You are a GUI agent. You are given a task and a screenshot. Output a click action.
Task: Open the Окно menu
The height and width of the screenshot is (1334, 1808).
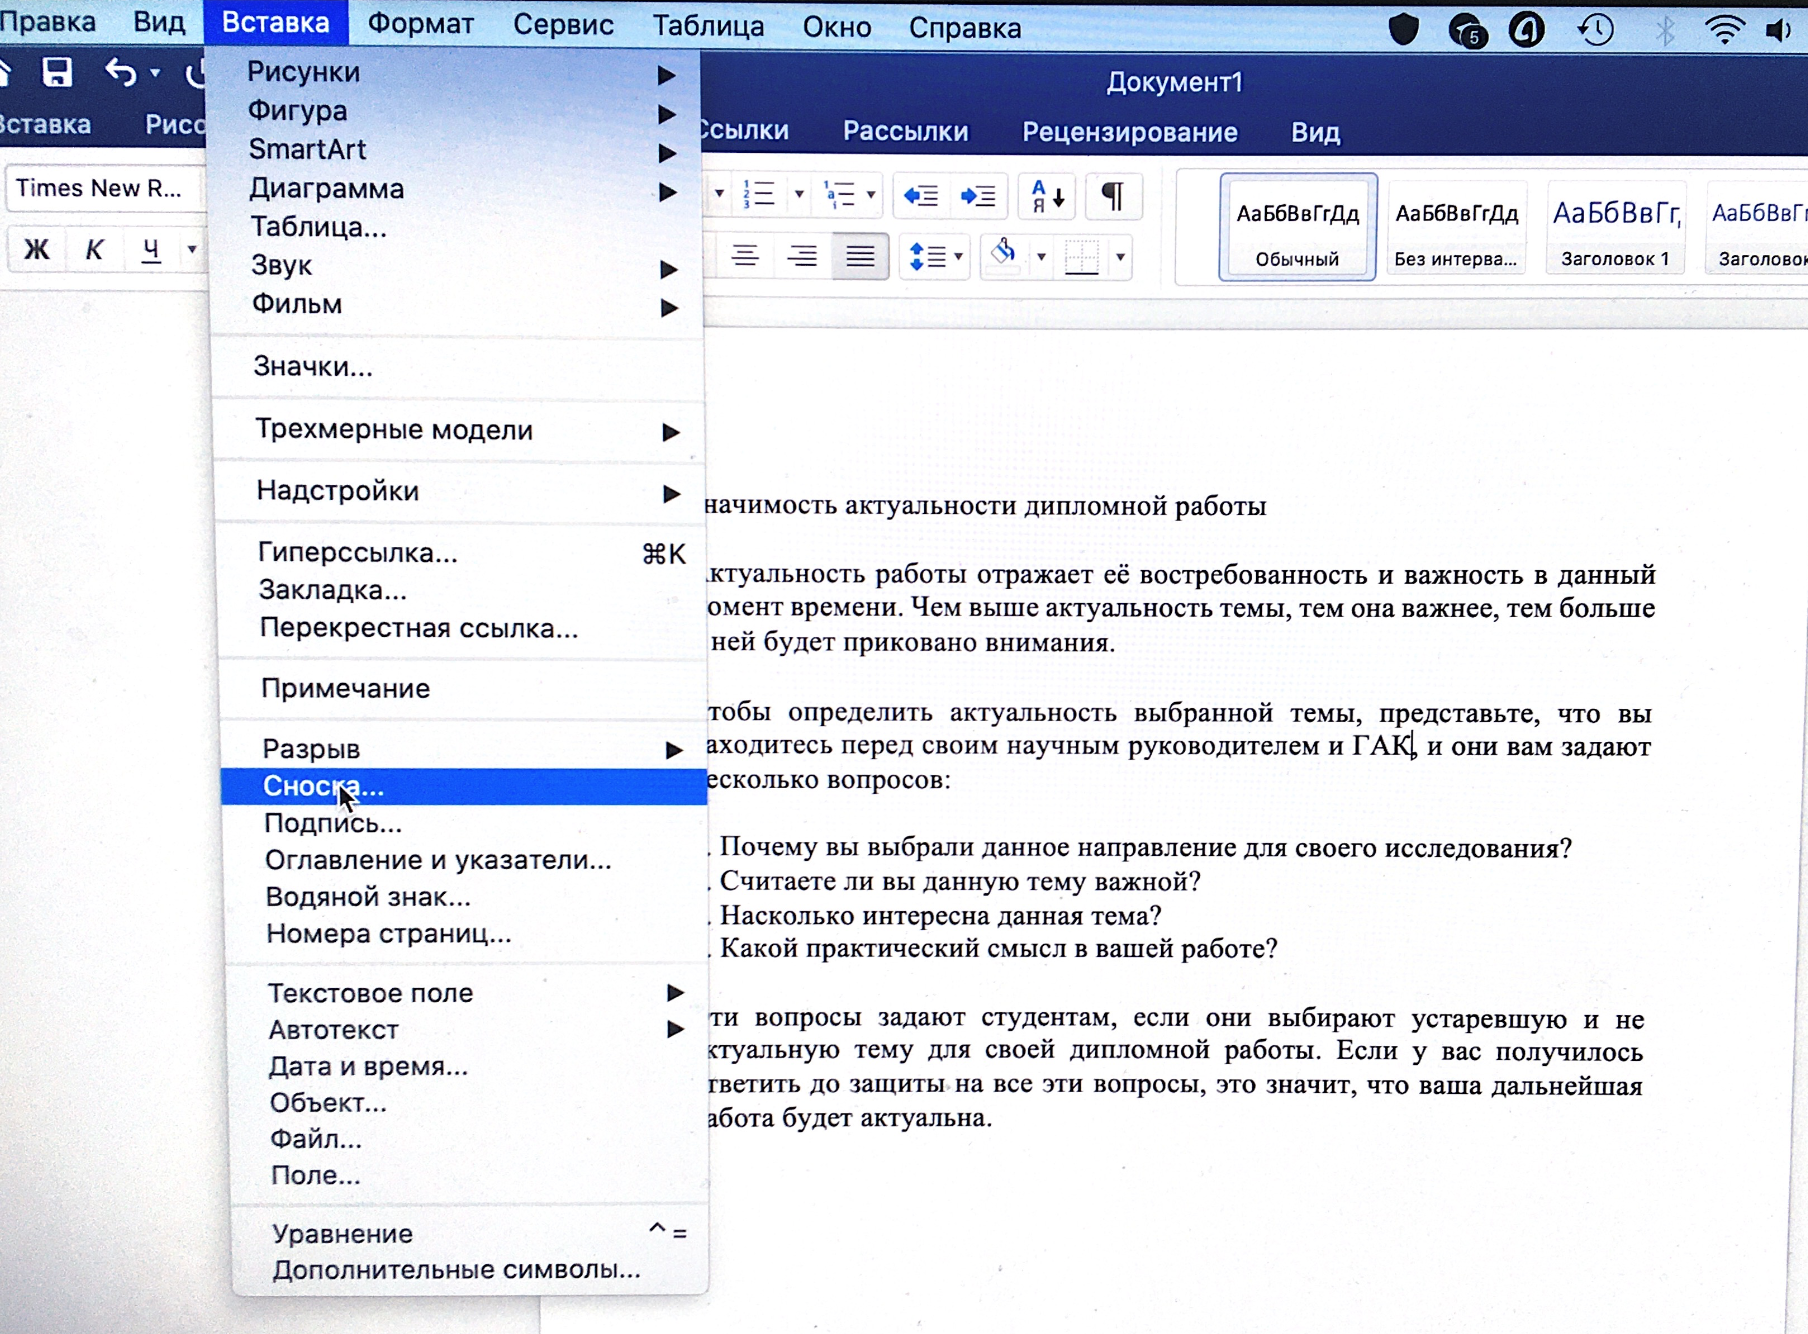[x=837, y=27]
